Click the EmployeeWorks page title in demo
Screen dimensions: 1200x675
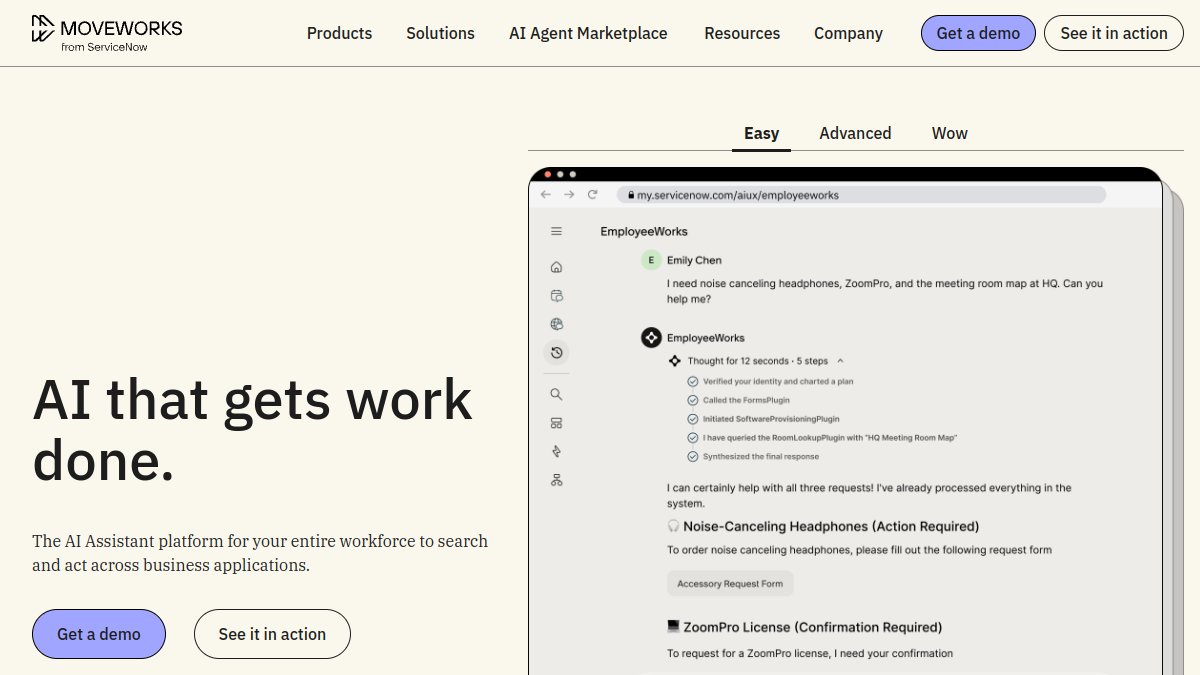pos(644,232)
